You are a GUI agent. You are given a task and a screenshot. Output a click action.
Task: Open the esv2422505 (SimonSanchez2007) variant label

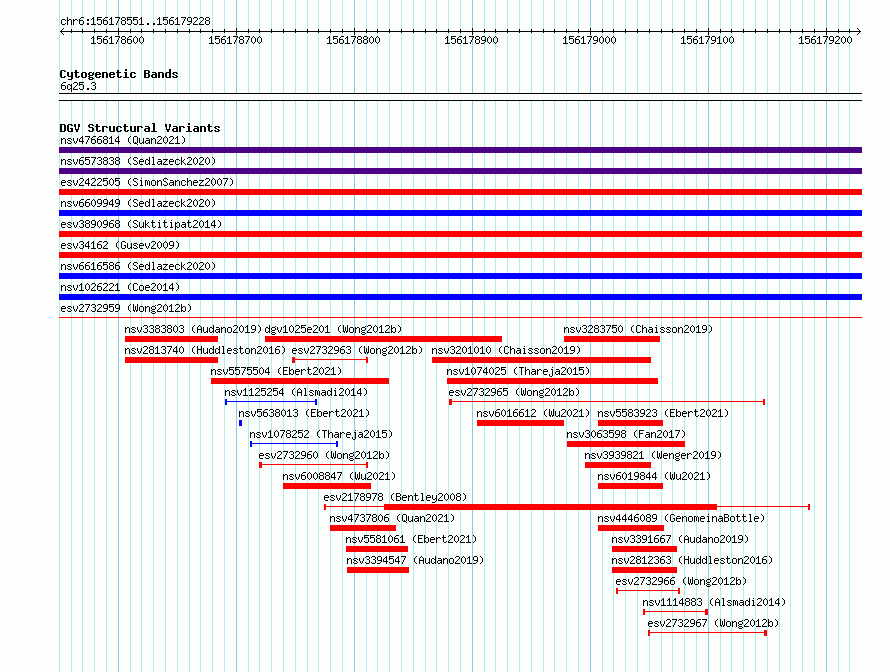[x=147, y=182]
